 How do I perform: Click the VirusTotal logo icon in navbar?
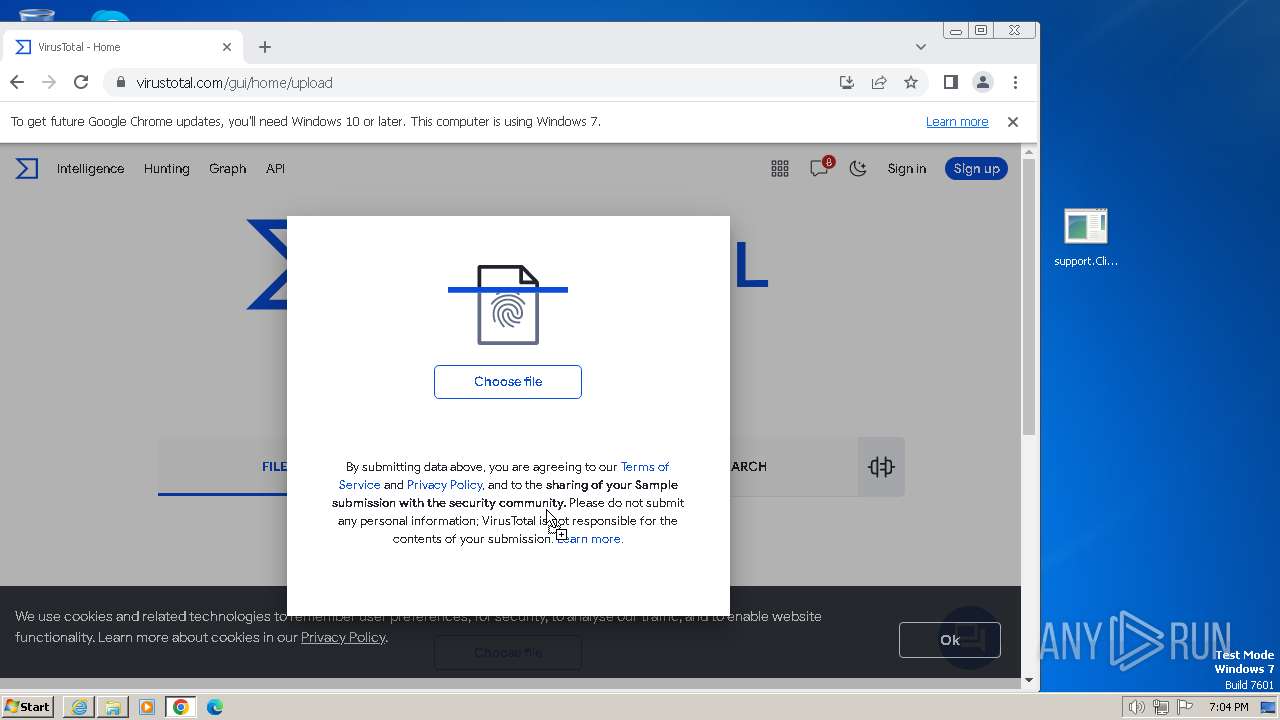[x=27, y=169]
